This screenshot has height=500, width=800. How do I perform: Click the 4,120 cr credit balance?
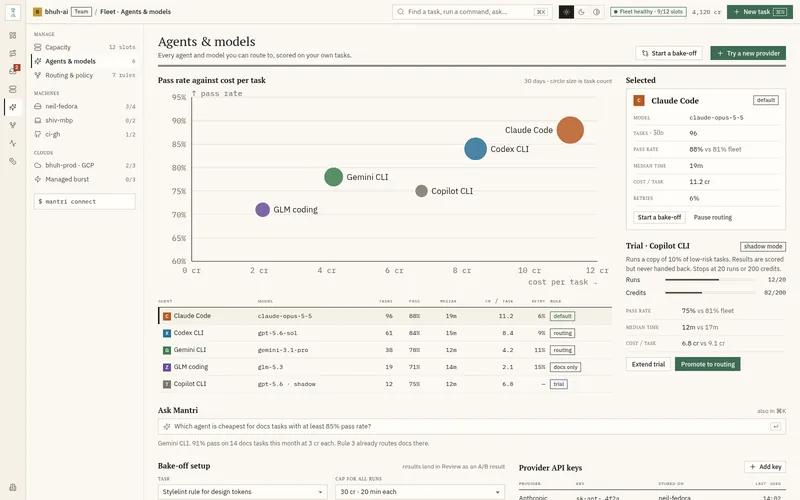[706, 12]
